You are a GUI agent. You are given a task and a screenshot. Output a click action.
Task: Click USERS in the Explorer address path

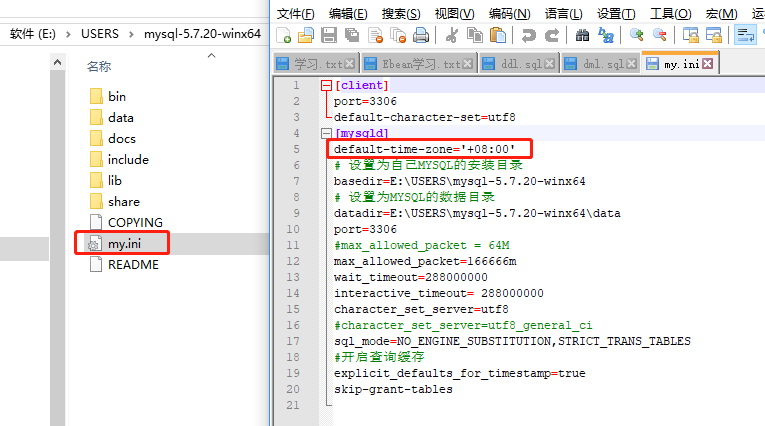click(100, 34)
